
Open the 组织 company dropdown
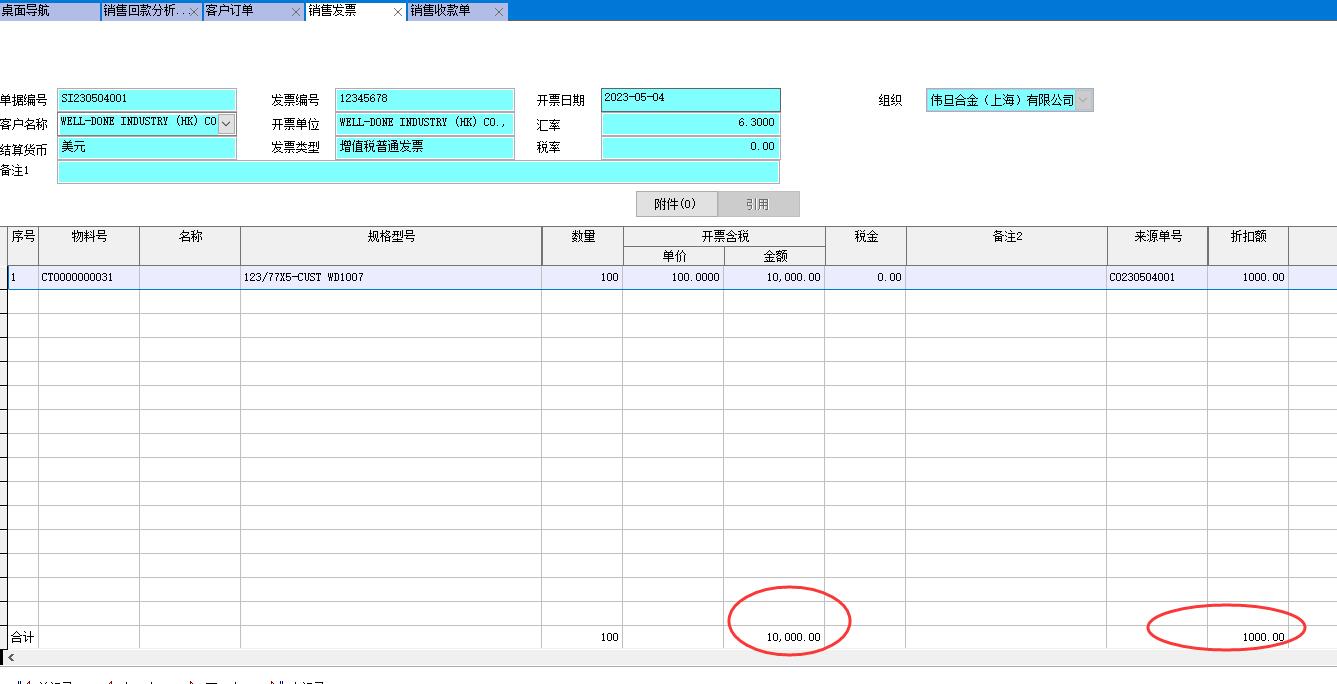(x=1083, y=100)
